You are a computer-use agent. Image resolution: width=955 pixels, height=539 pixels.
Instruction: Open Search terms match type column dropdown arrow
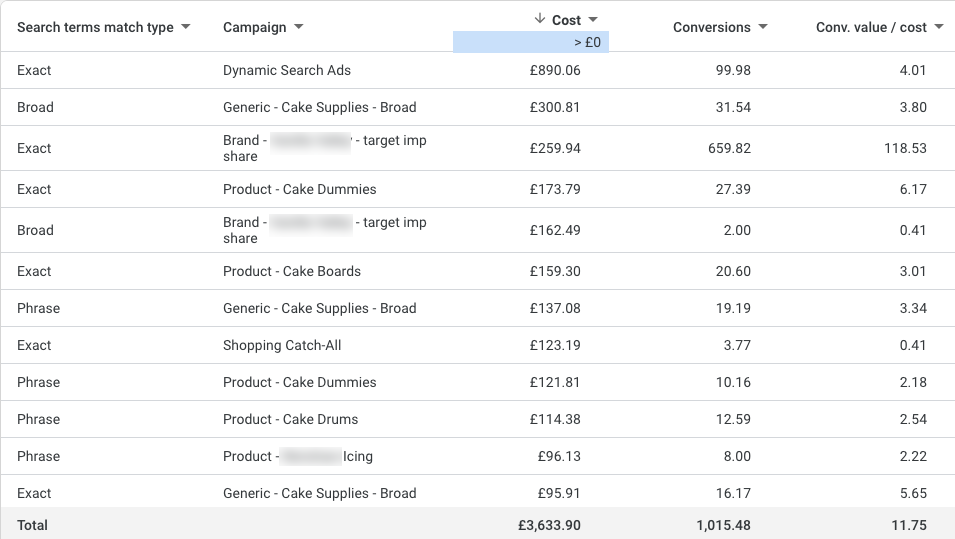[186, 28]
